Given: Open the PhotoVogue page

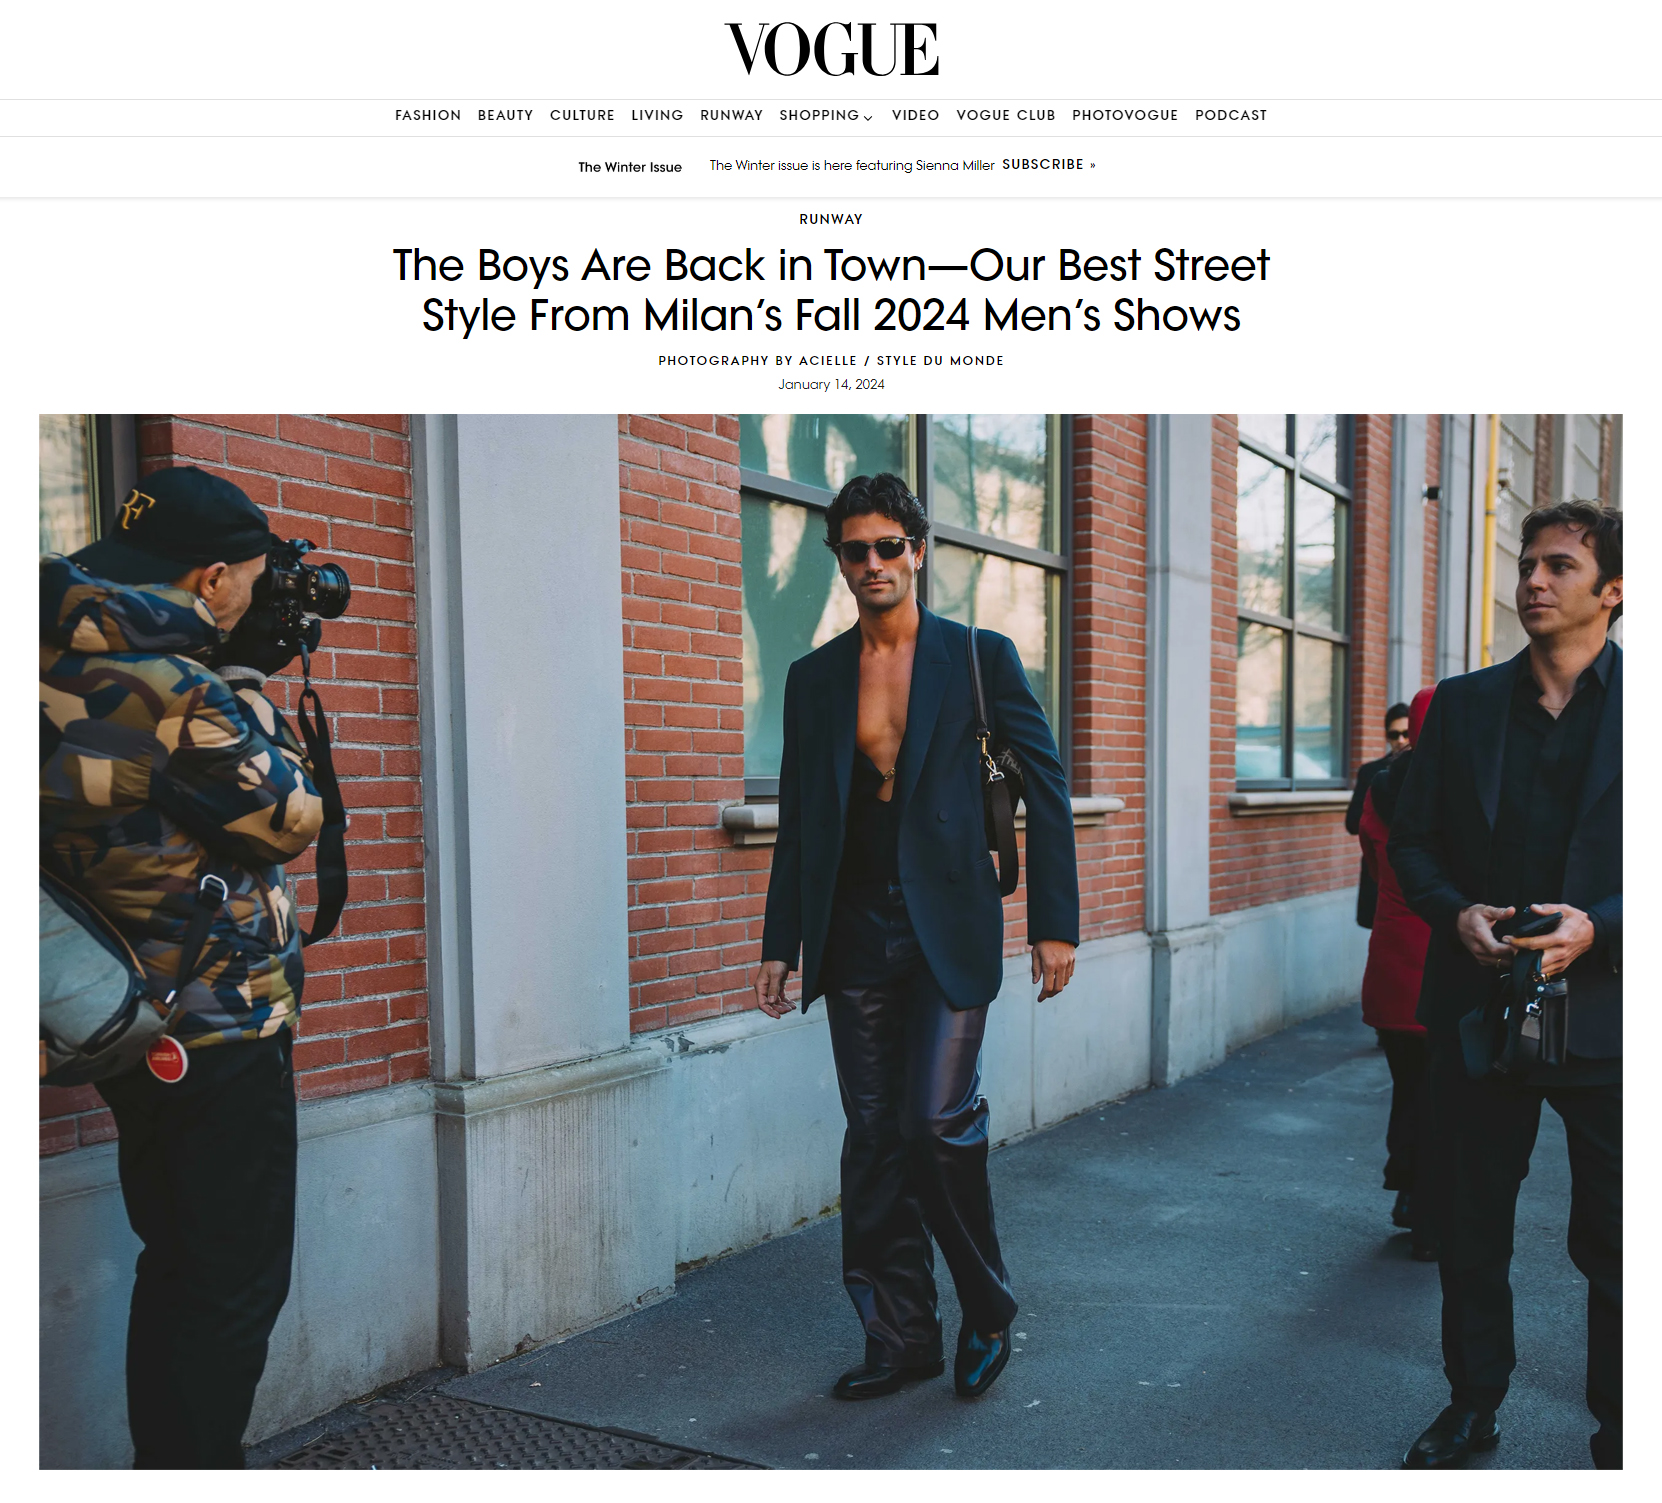Looking at the screenshot, I should [1125, 115].
